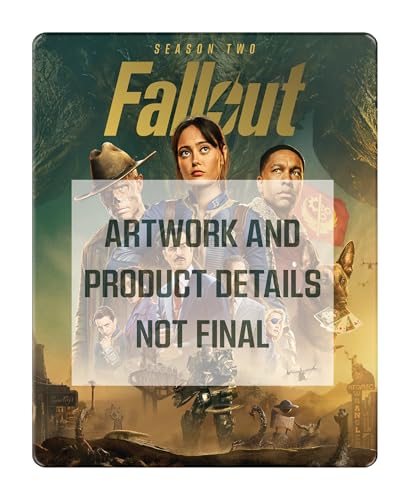Screen dimensions: 410x500
Task: Click the "PRODUCT DETAILS" overlay text
Action: (x=203, y=284)
